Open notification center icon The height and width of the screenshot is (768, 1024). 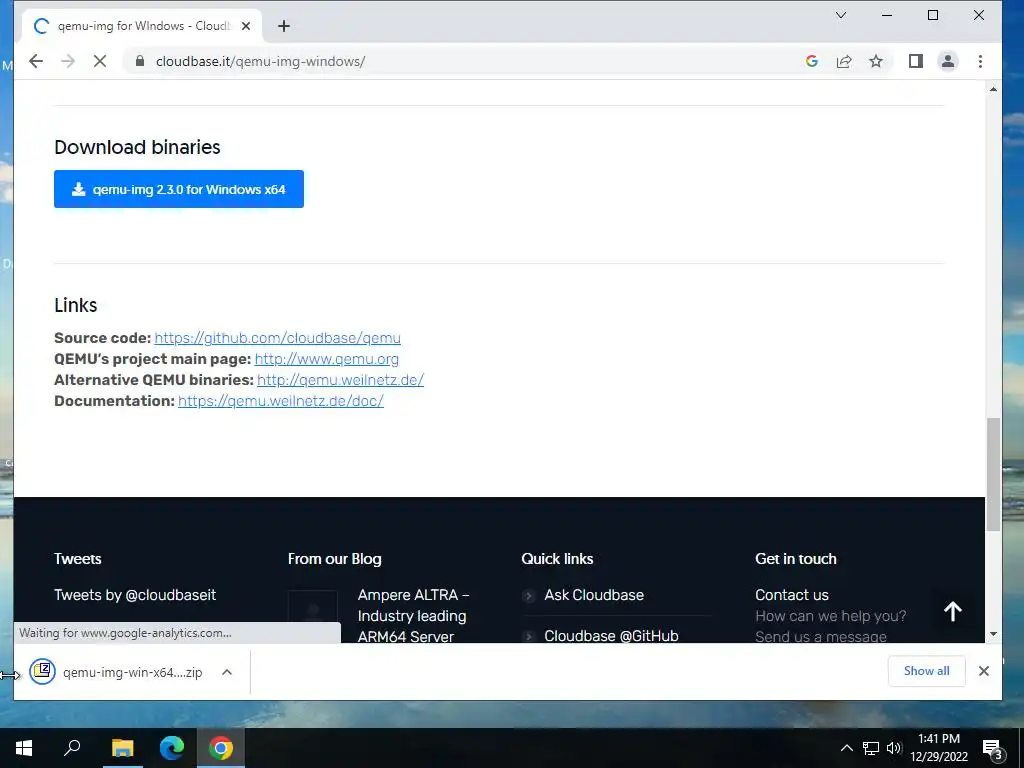(993, 748)
